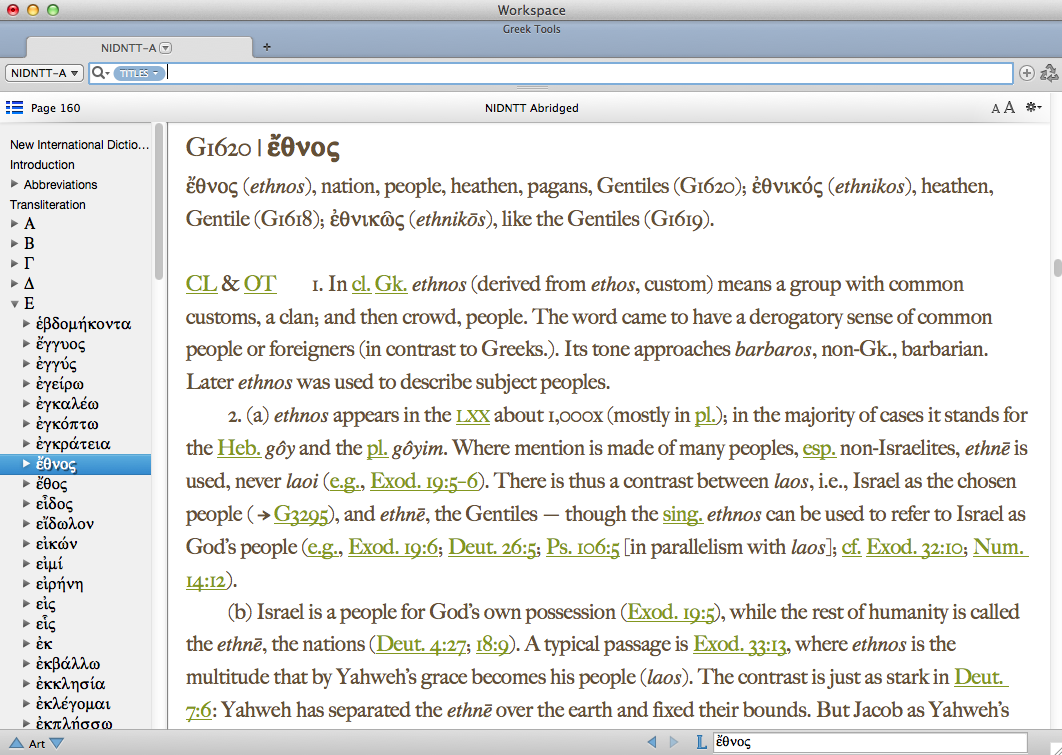This screenshot has height=755, width=1062.
Task: Select New International Dictionary title in sidebar
Action: click(79, 145)
